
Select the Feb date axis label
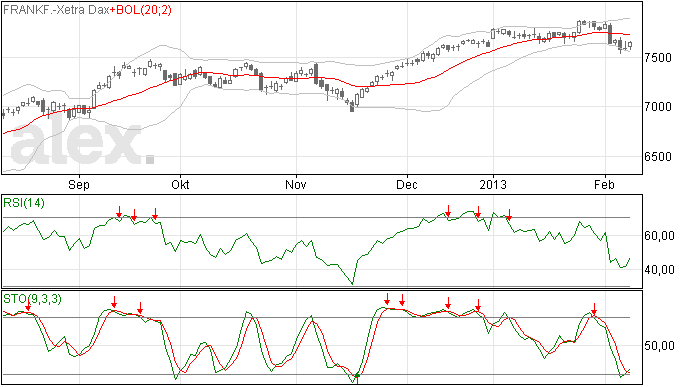(x=604, y=184)
